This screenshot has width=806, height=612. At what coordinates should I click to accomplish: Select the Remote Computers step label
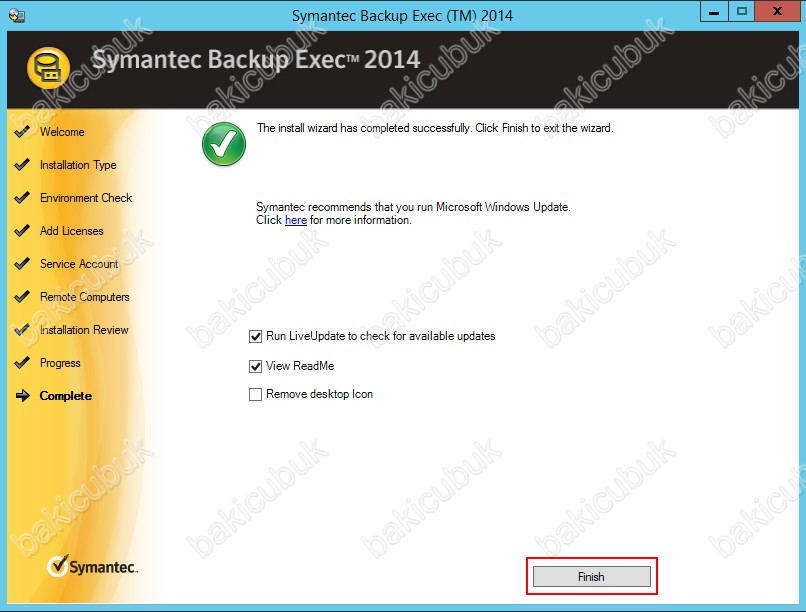coord(85,297)
